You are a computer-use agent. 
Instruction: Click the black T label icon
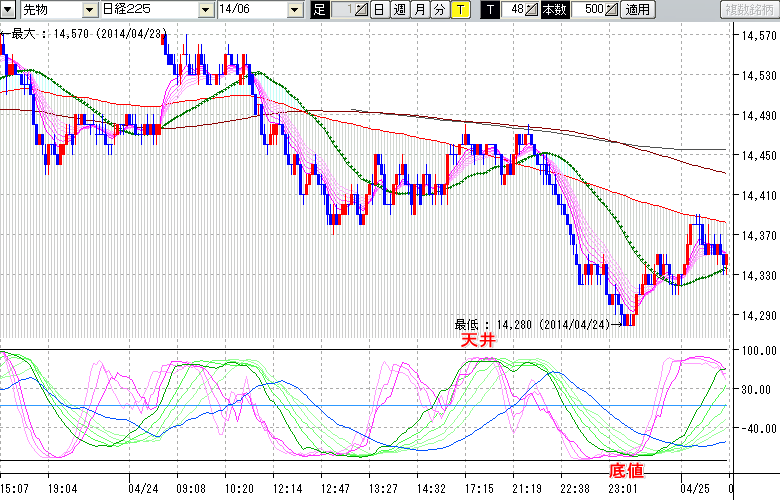click(x=490, y=10)
